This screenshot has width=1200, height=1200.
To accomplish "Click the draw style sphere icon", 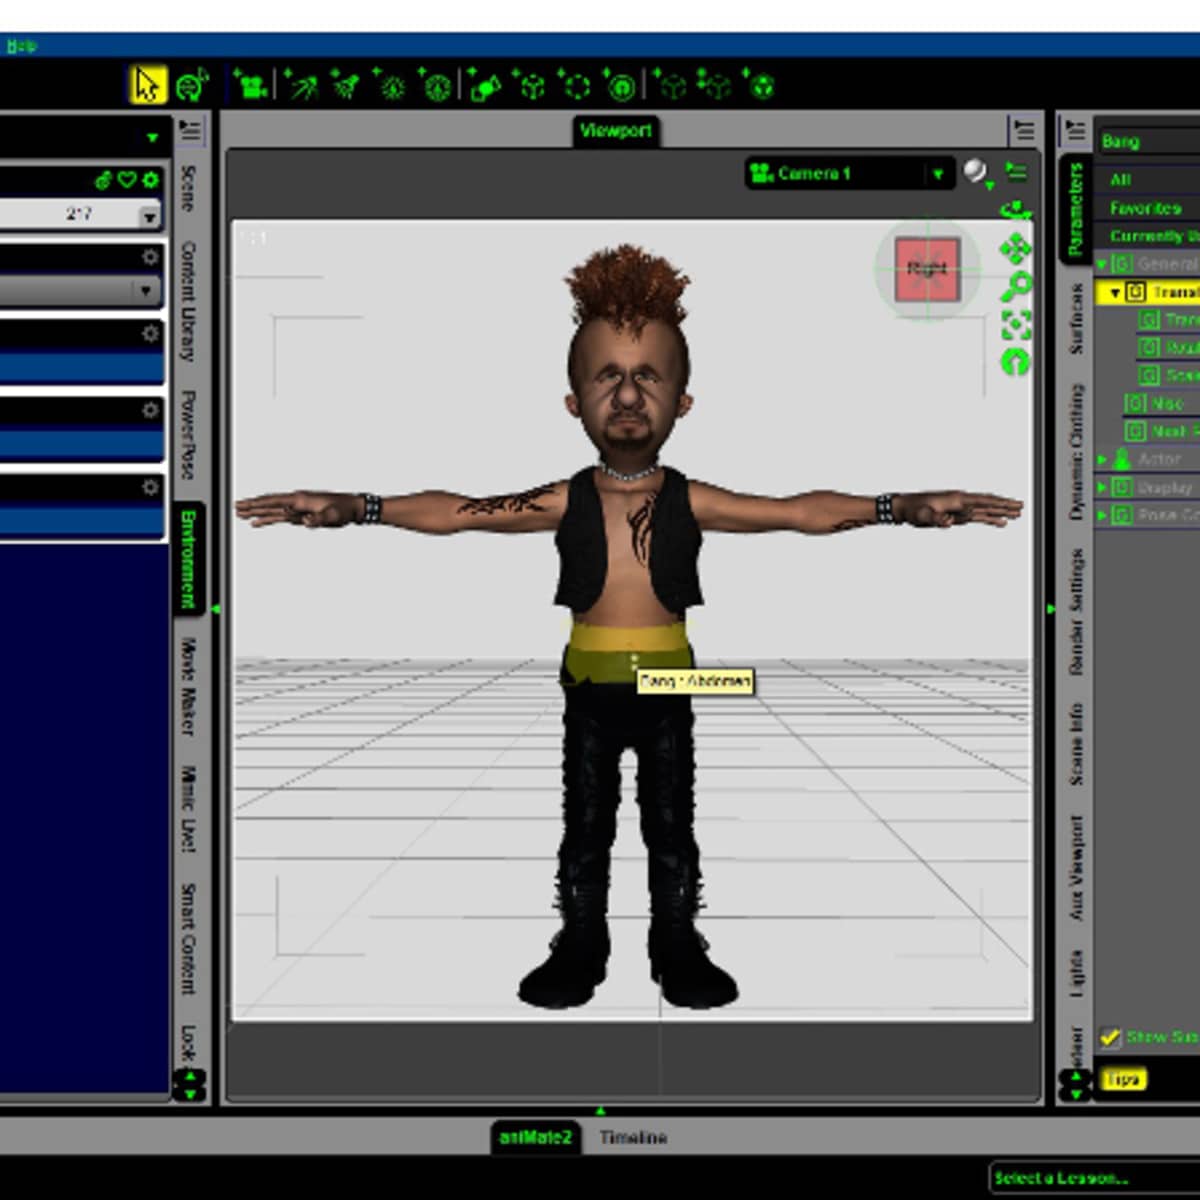I will [x=974, y=172].
